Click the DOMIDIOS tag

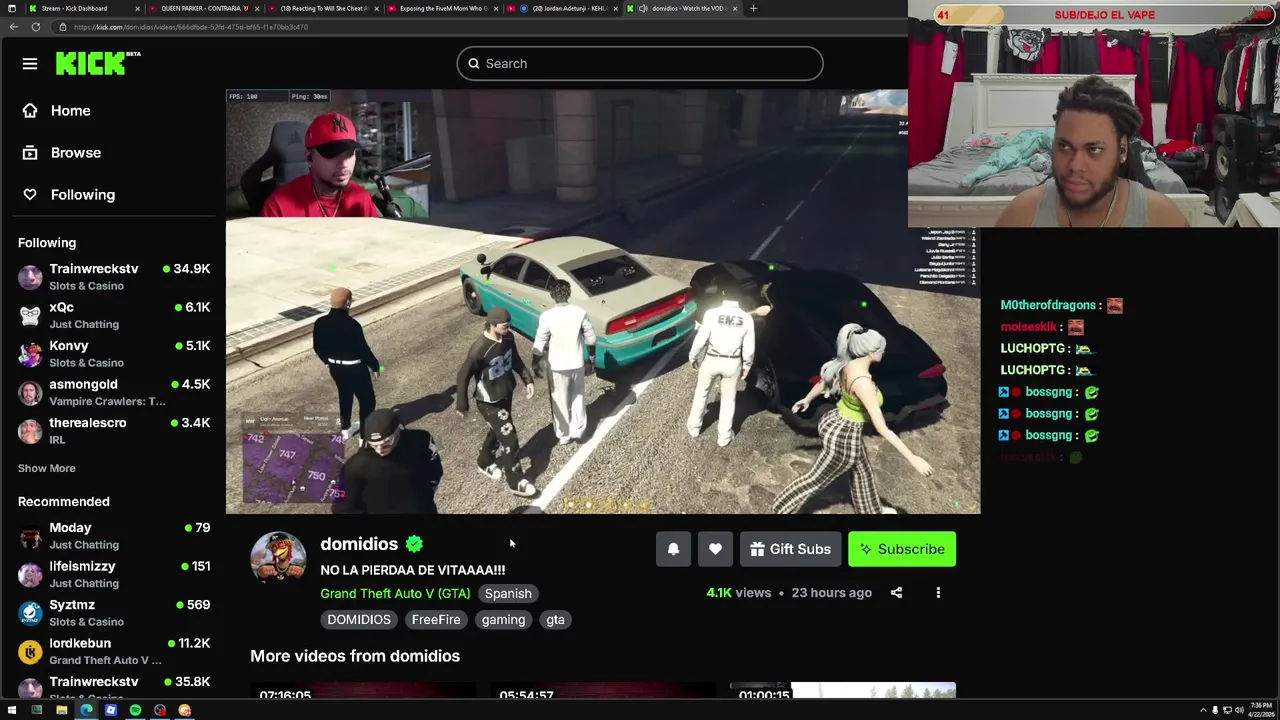(359, 620)
